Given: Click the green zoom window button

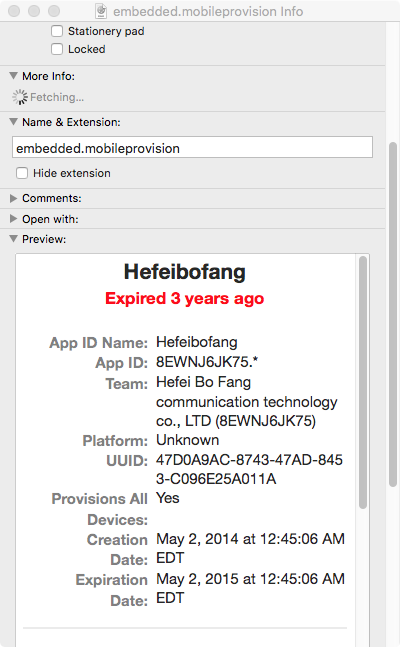Looking at the screenshot, I should point(54,11).
